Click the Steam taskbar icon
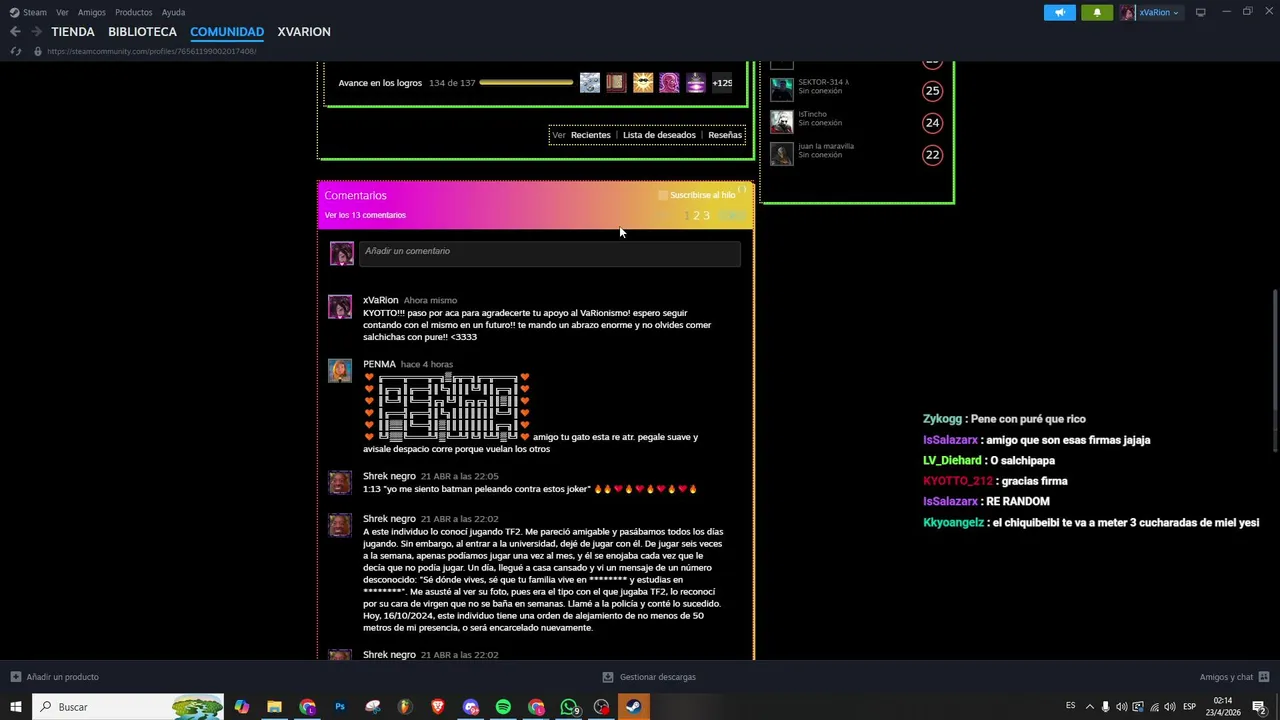The width and height of the screenshot is (1280, 720). coord(634,707)
